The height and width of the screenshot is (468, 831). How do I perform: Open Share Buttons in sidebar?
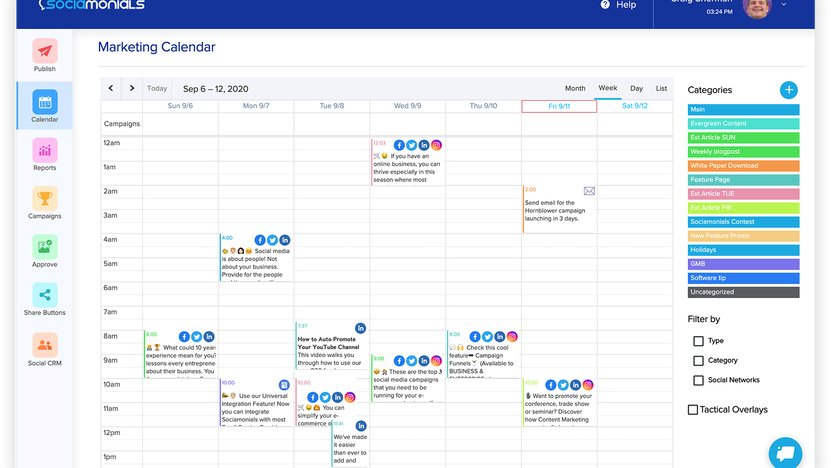pyautogui.click(x=45, y=295)
